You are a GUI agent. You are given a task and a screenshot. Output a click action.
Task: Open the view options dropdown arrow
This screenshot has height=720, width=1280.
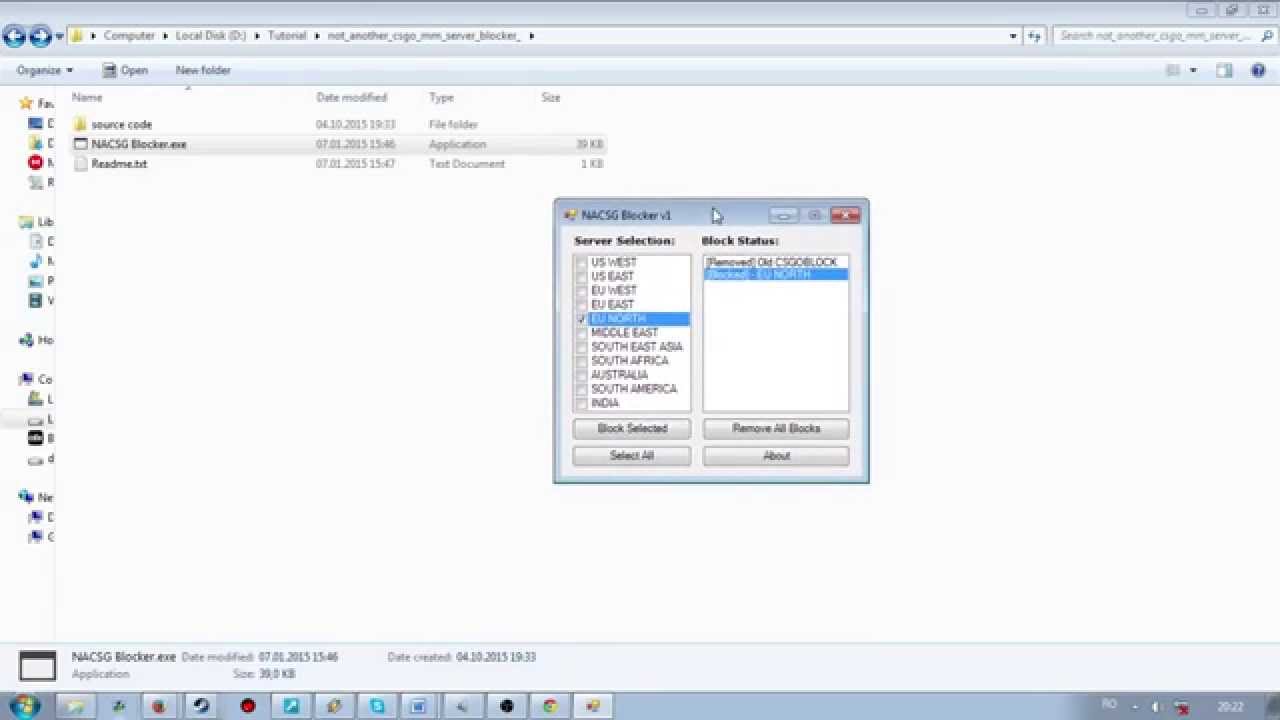[1193, 70]
